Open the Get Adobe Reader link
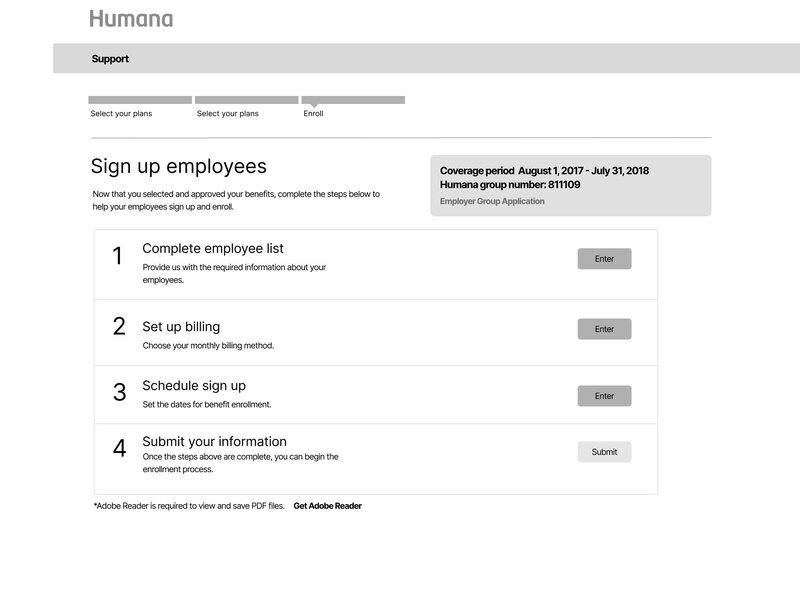This screenshot has height=611, width=800. (328, 506)
